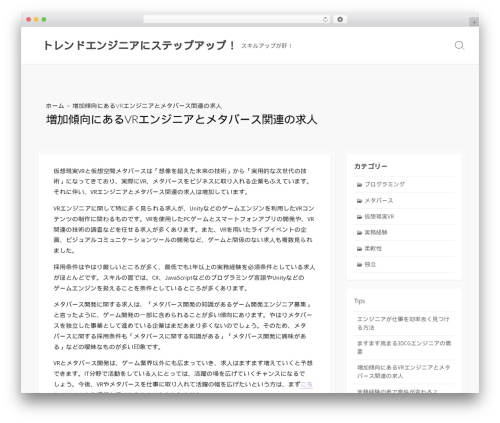Click the ホーム breadcrumb link
The width and height of the screenshot is (500, 423).
click(x=55, y=106)
